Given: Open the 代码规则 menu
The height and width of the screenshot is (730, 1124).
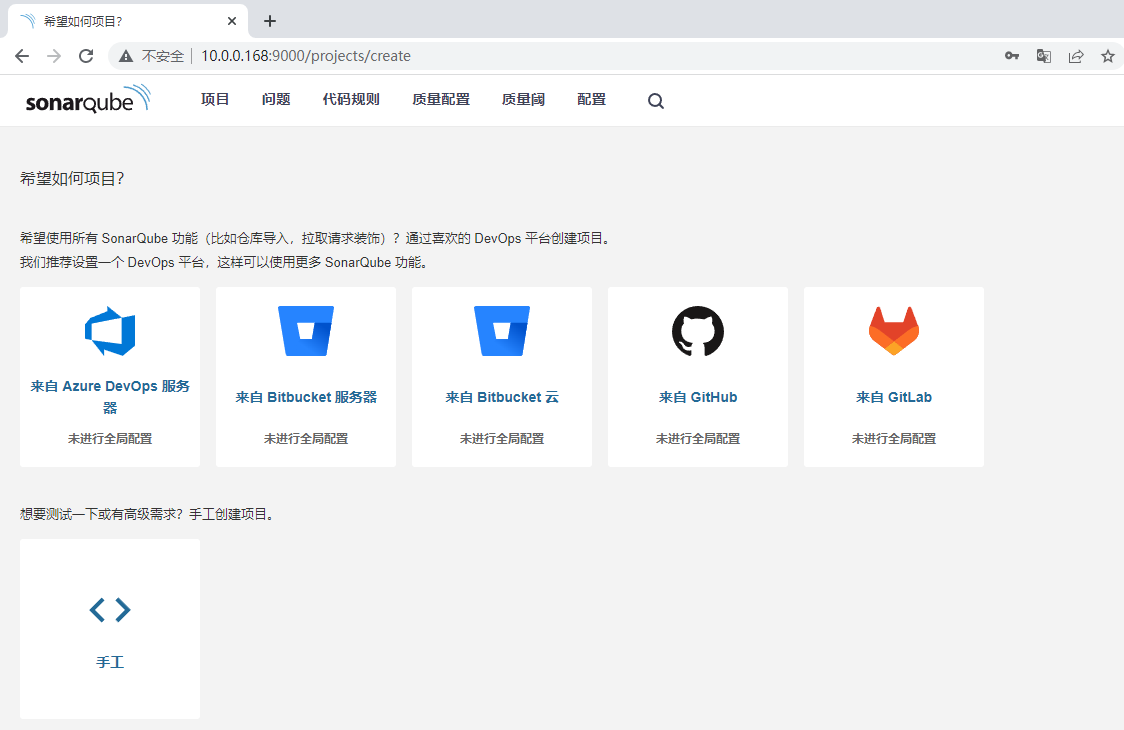Looking at the screenshot, I should (x=351, y=99).
